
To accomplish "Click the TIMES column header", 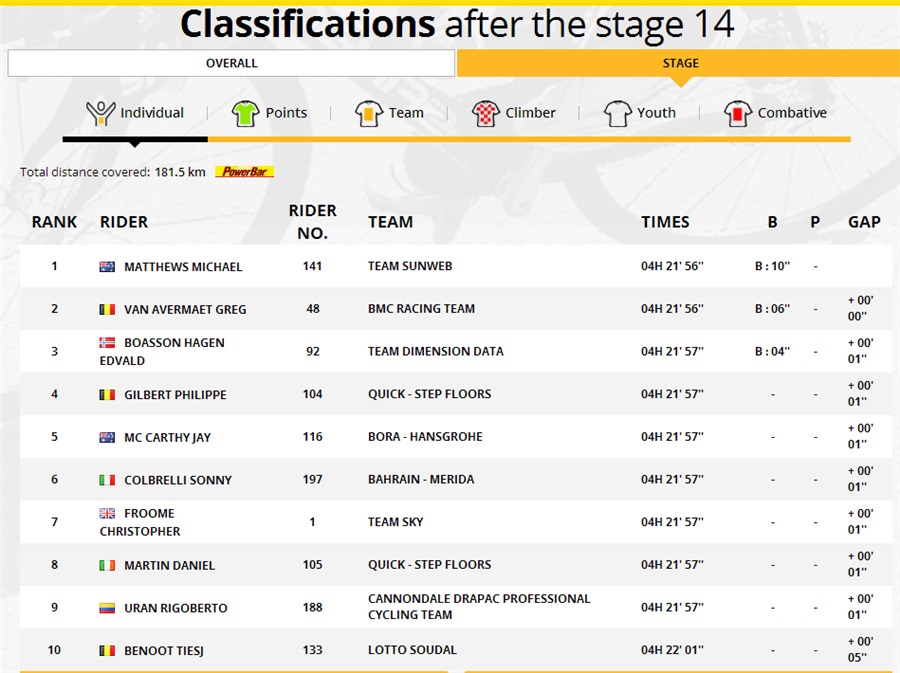I will pyautogui.click(x=665, y=222).
